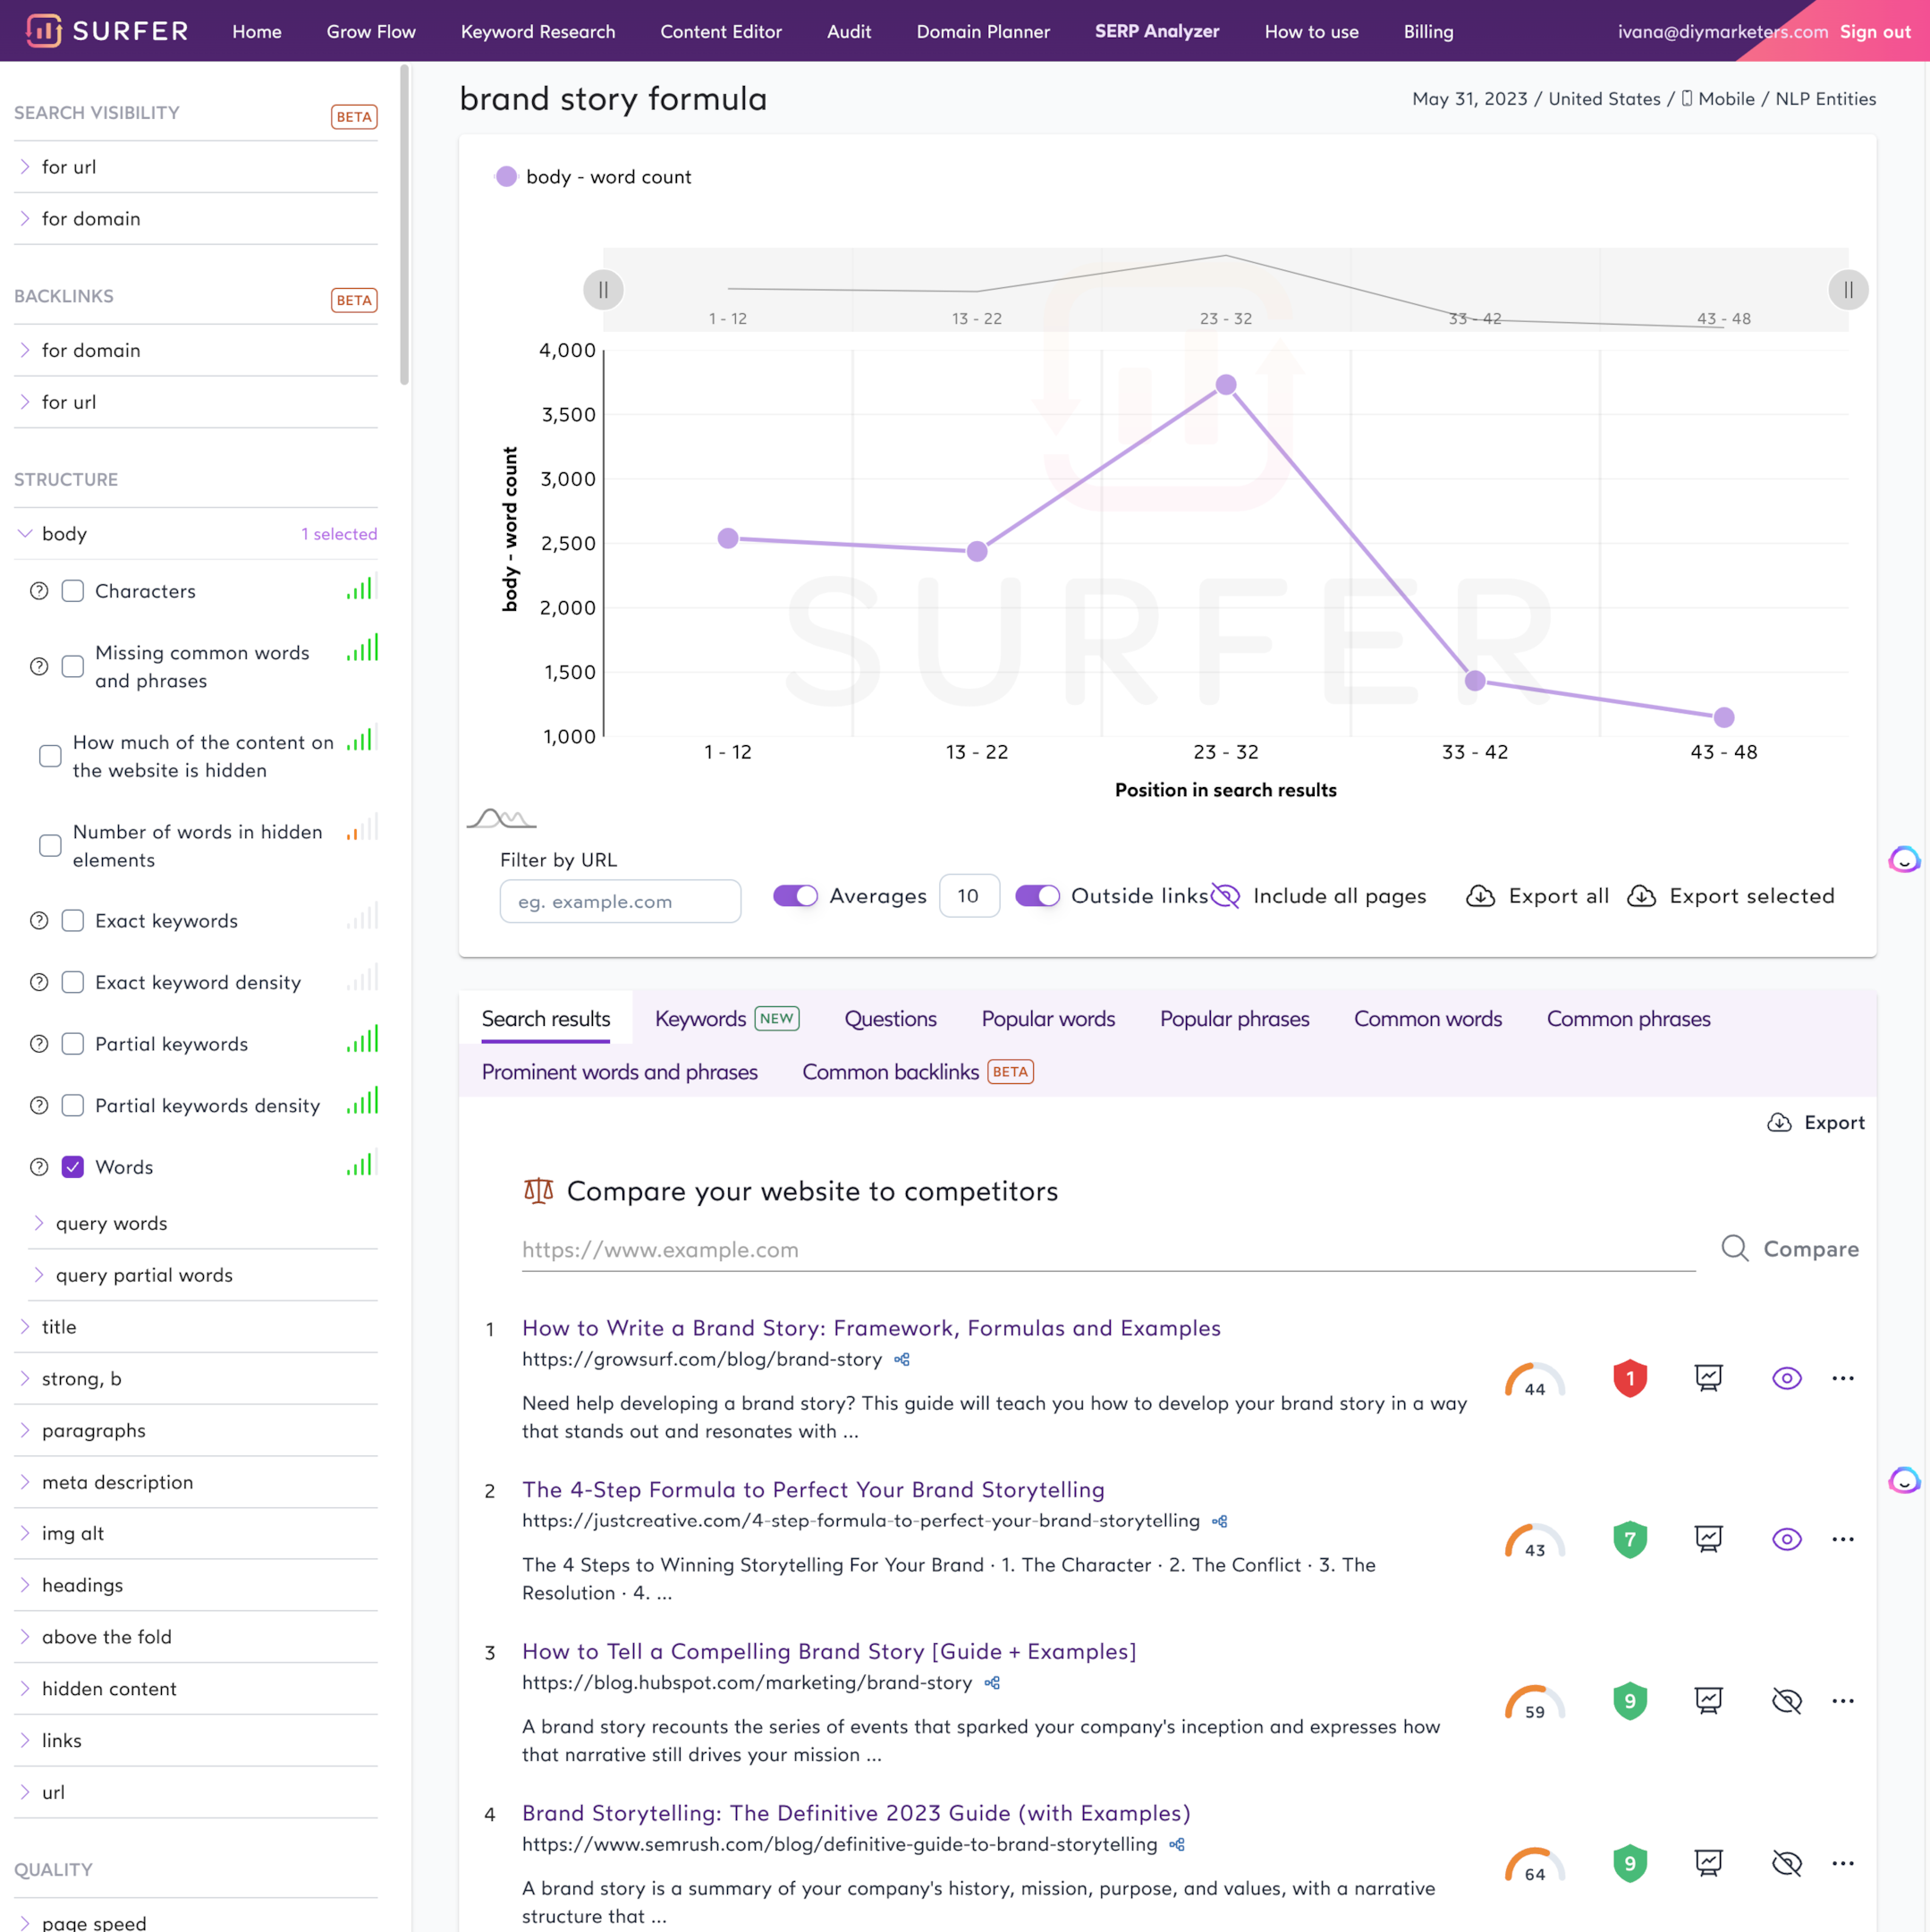The image size is (1930, 1932).
Task: Uncheck the Words checkbox in the body section
Action: click(73, 1166)
